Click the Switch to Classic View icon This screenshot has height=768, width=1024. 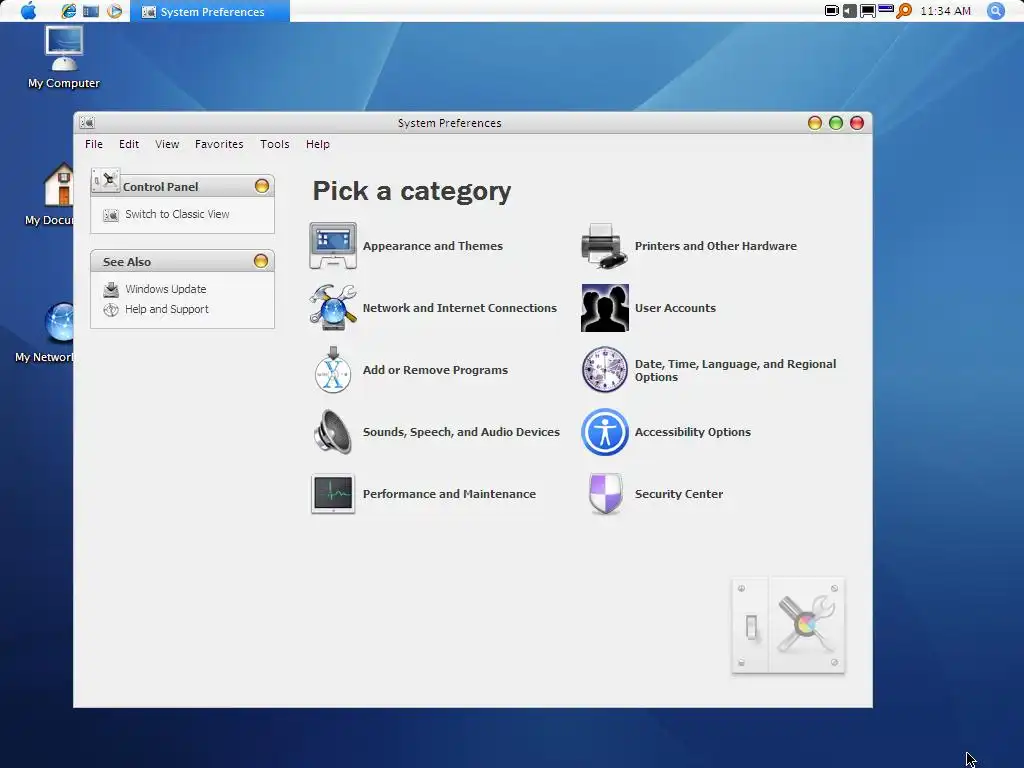coord(111,215)
